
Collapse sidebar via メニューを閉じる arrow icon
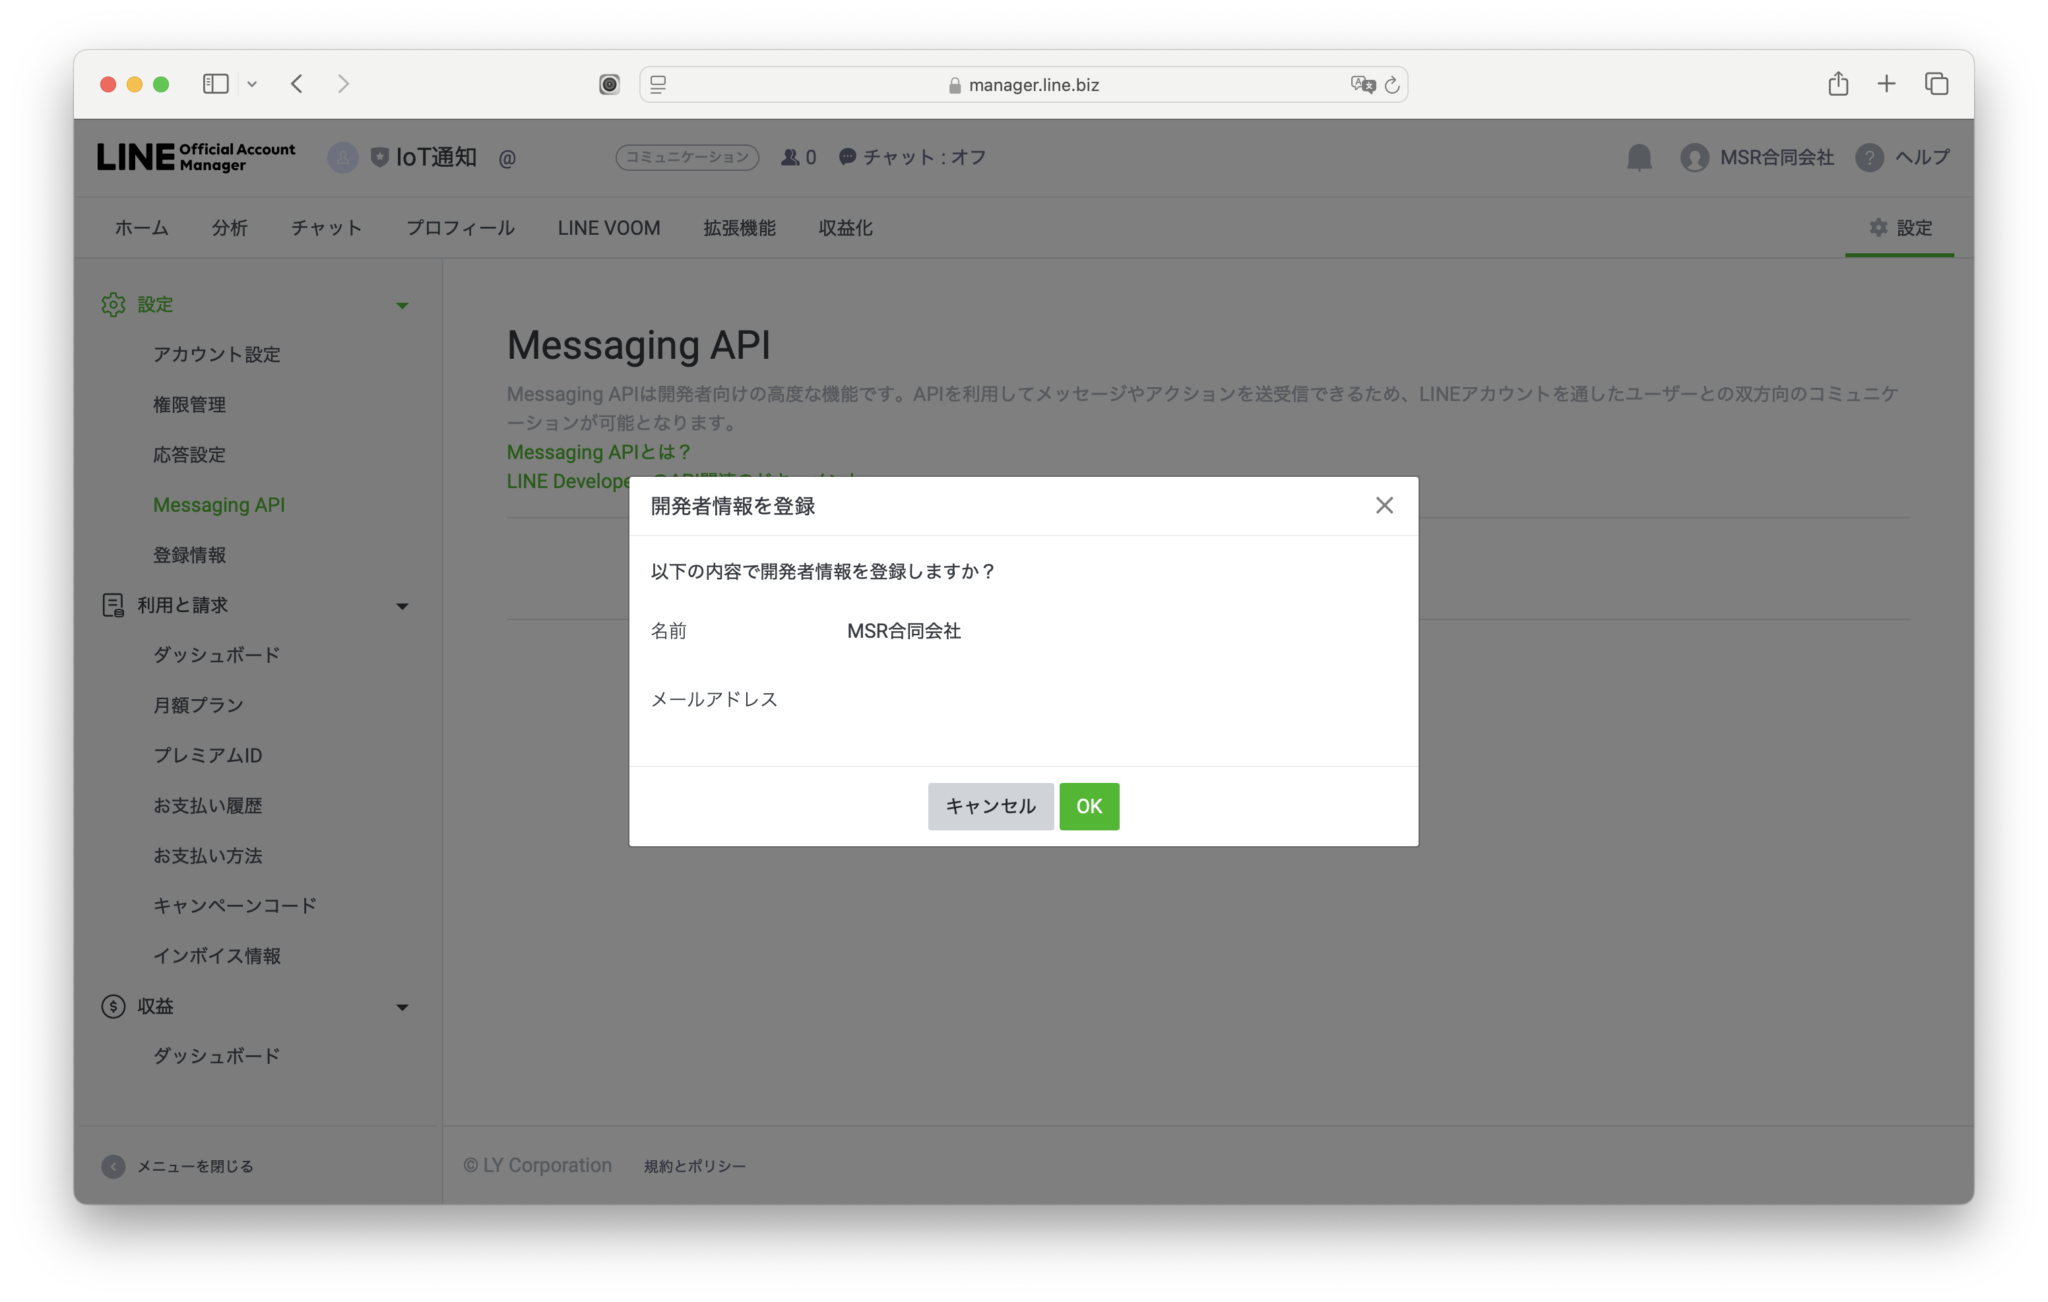(112, 1166)
